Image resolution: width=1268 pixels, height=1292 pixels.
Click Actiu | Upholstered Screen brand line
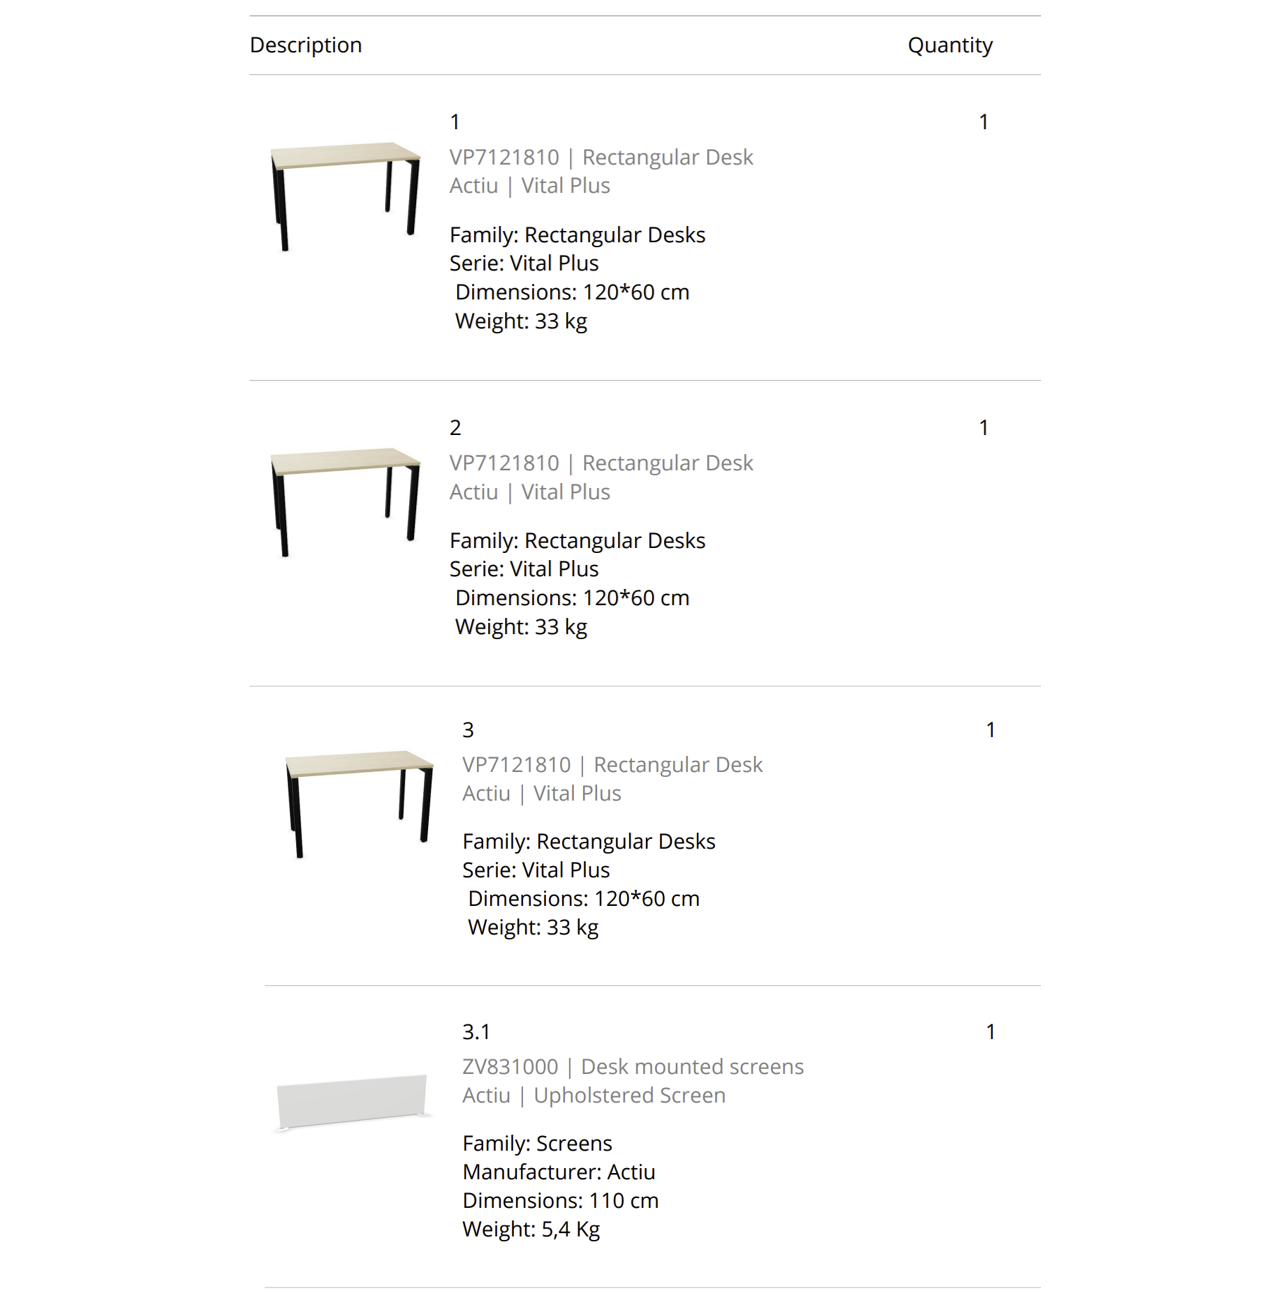pos(594,1095)
